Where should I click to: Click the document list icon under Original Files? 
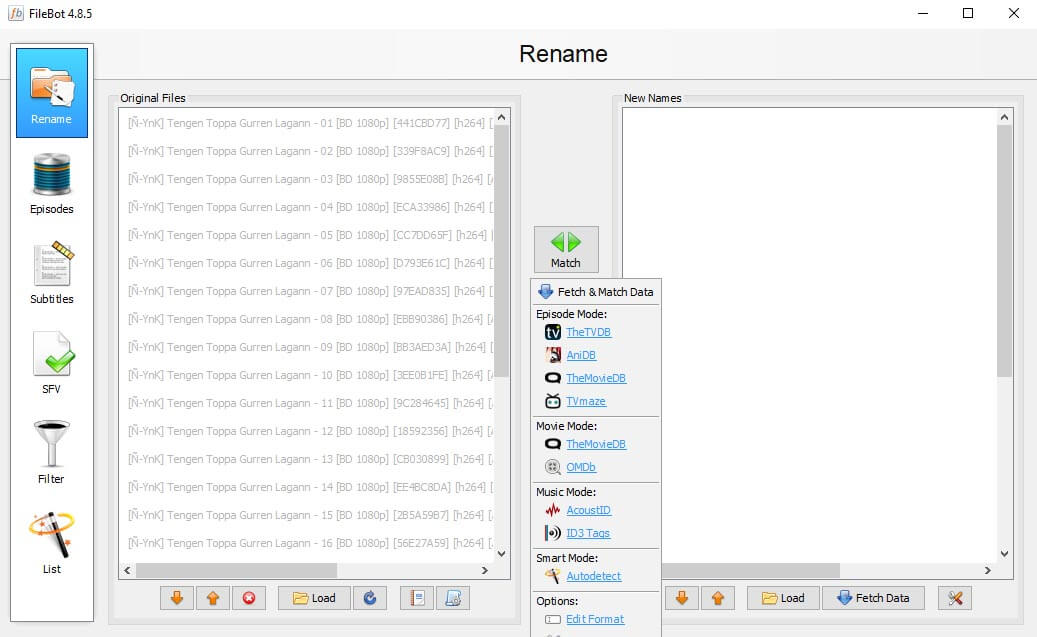(x=417, y=598)
